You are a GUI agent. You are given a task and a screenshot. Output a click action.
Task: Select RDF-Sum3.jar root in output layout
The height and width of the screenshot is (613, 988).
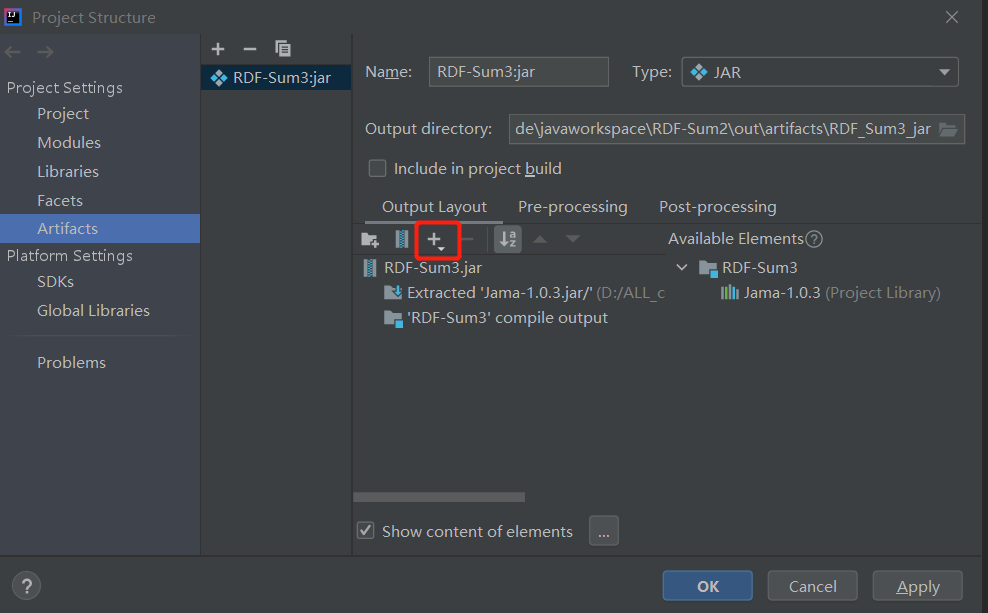click(423, 268)
